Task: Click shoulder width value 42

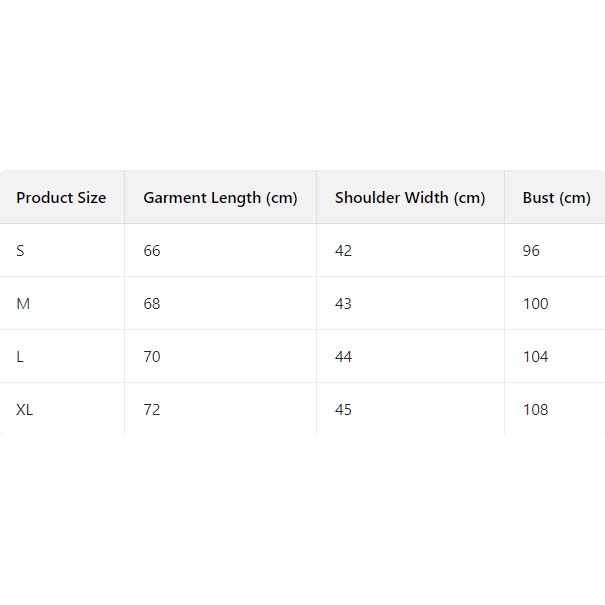Action: coord(344,251)
